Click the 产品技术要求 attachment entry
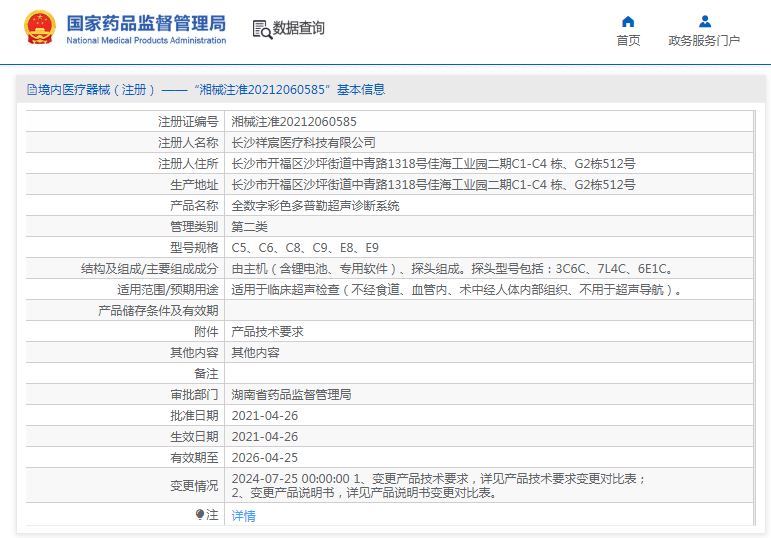The height and width of the screenshot is (538, 771). click(x=267, y=331)
